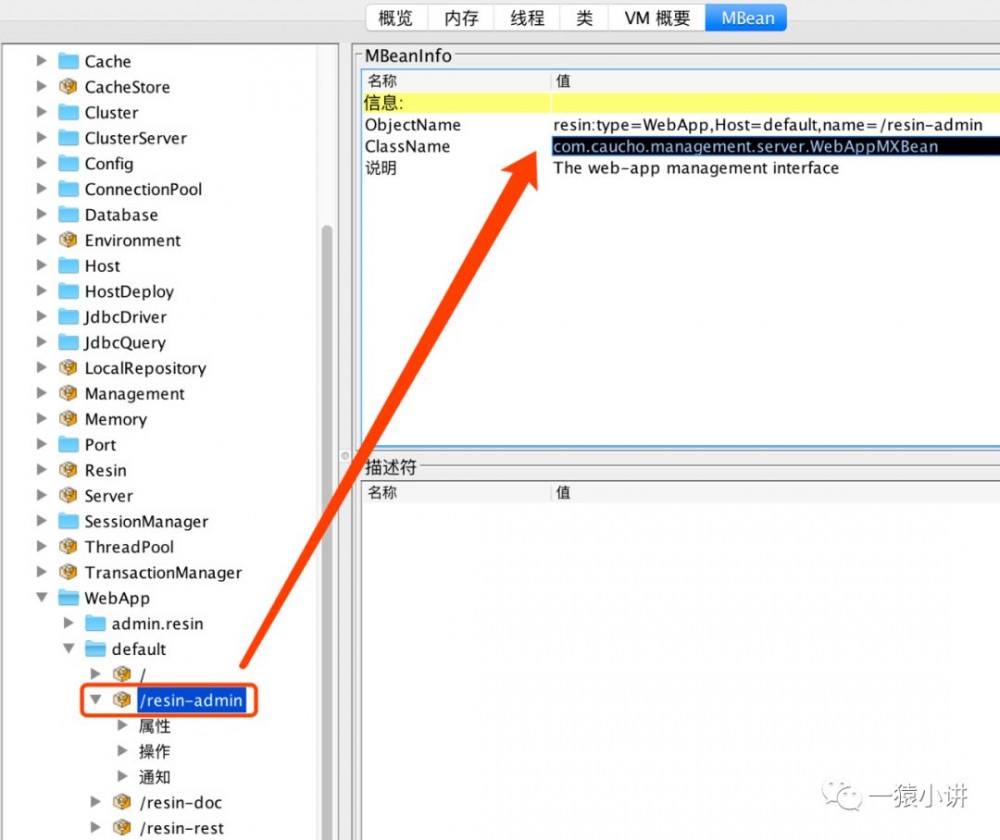Collapse the /resin-admin node
Viewport: 1000px width, 840px height.
pyautogui.click(x=95, y=700)
